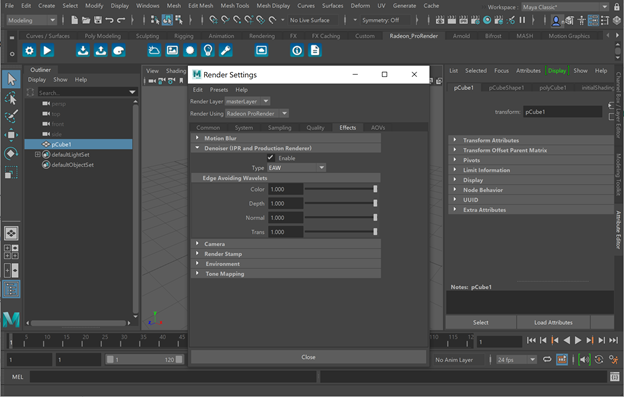Adjust the Color slider handle
The height and width of the screenshot is (397, 624).
375,189
